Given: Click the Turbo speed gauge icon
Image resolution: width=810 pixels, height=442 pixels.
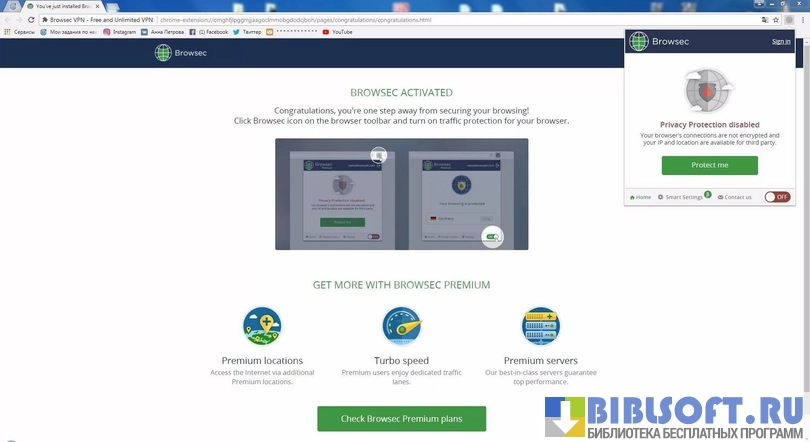Looking at the screenshot, I should coord(401,326).
